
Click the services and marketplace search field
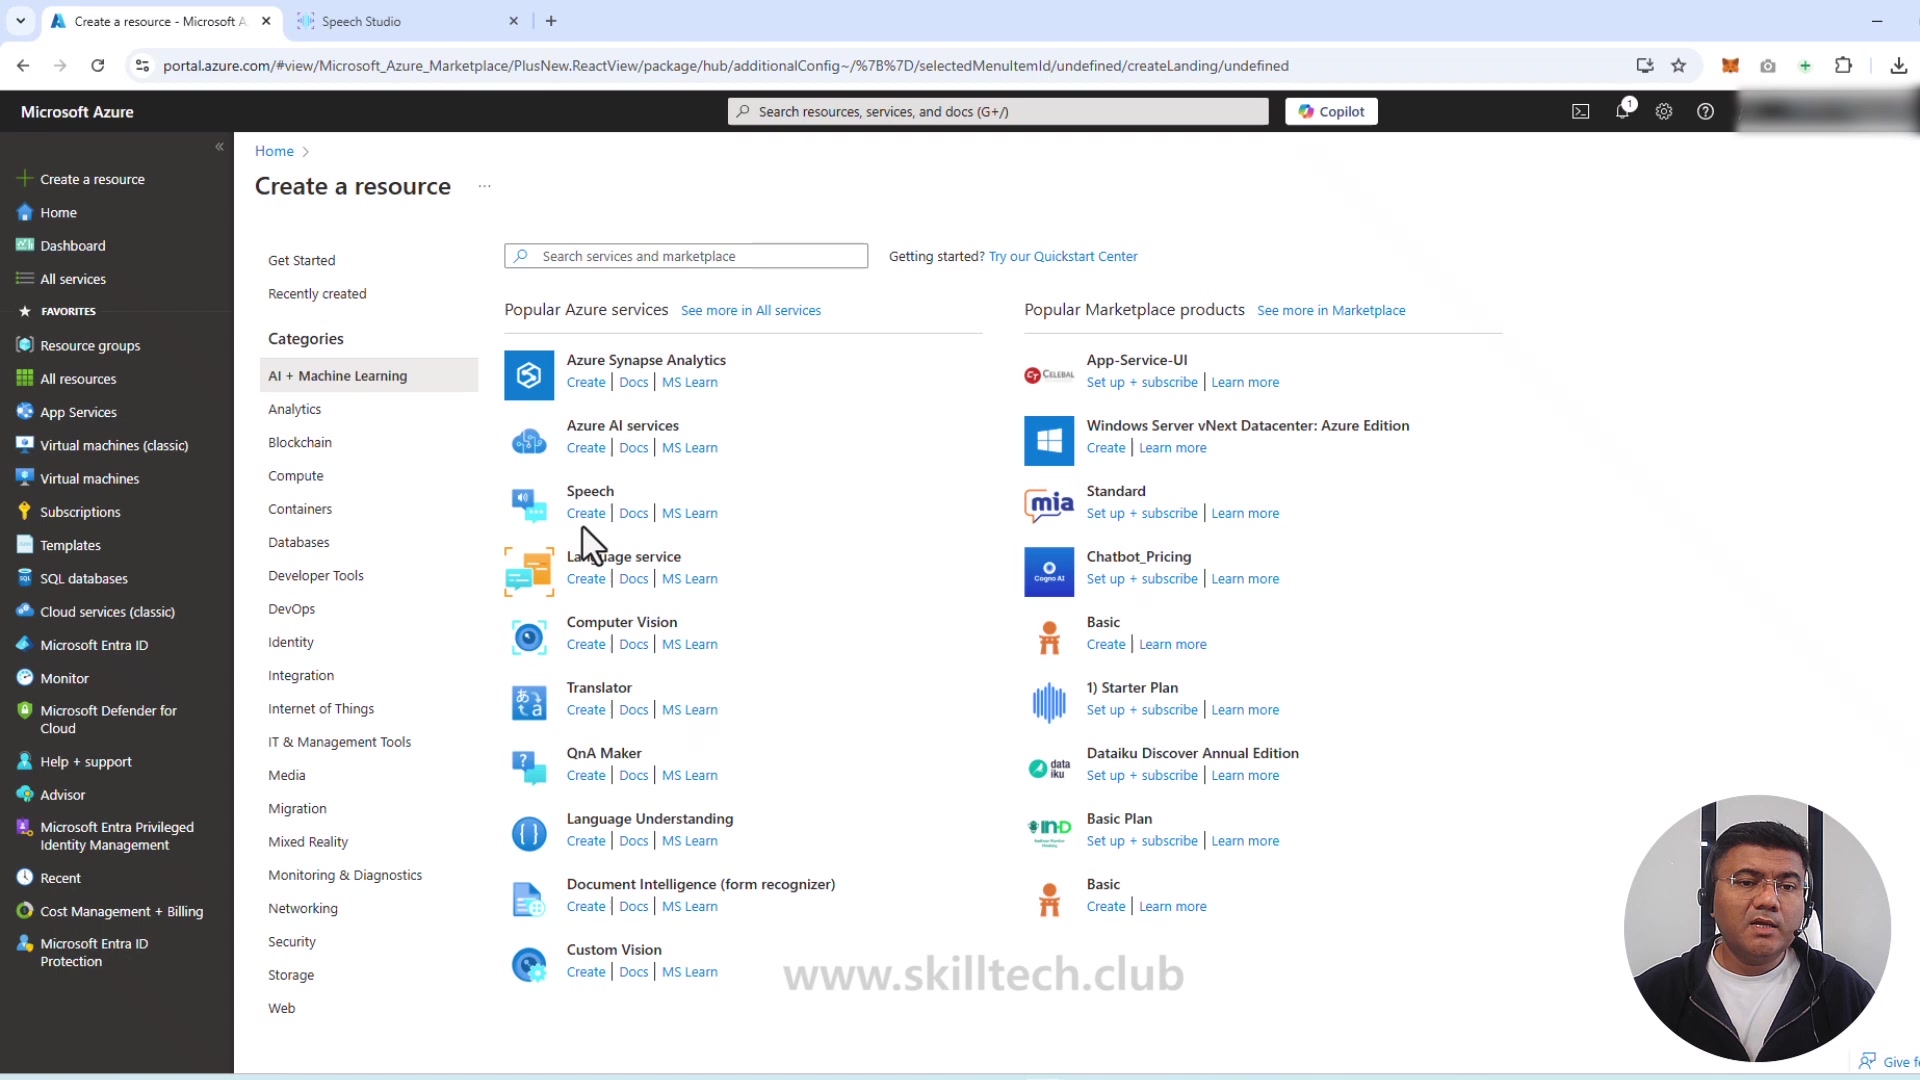(686, 255)
